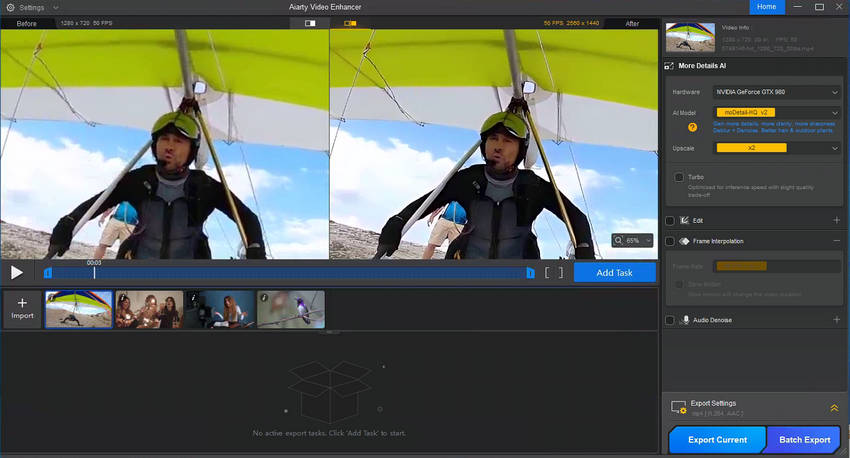This screenshot has height=458, width=850.
Task: Select the woman at studio video thumbnail
Action: pyautogui.click(x=220, y=309)
